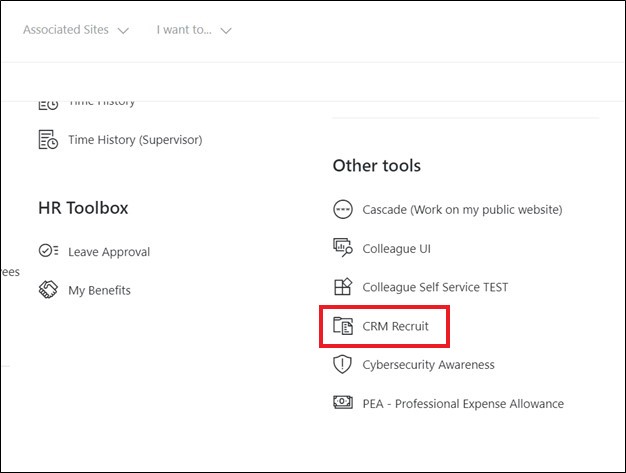Screen dimensions: 626x473
Task: Expand the Associated Sites dropdown
Action: (x=76, y=30)
